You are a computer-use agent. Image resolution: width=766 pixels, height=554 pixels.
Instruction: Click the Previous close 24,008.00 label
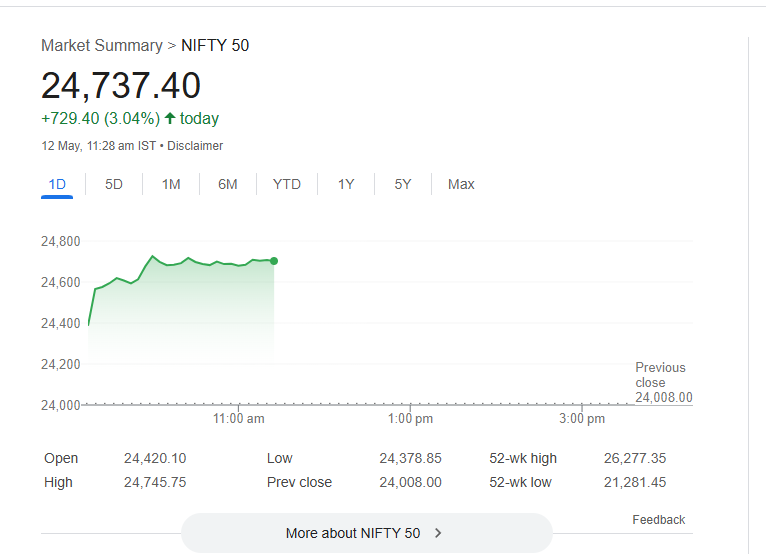coord(663,383)
